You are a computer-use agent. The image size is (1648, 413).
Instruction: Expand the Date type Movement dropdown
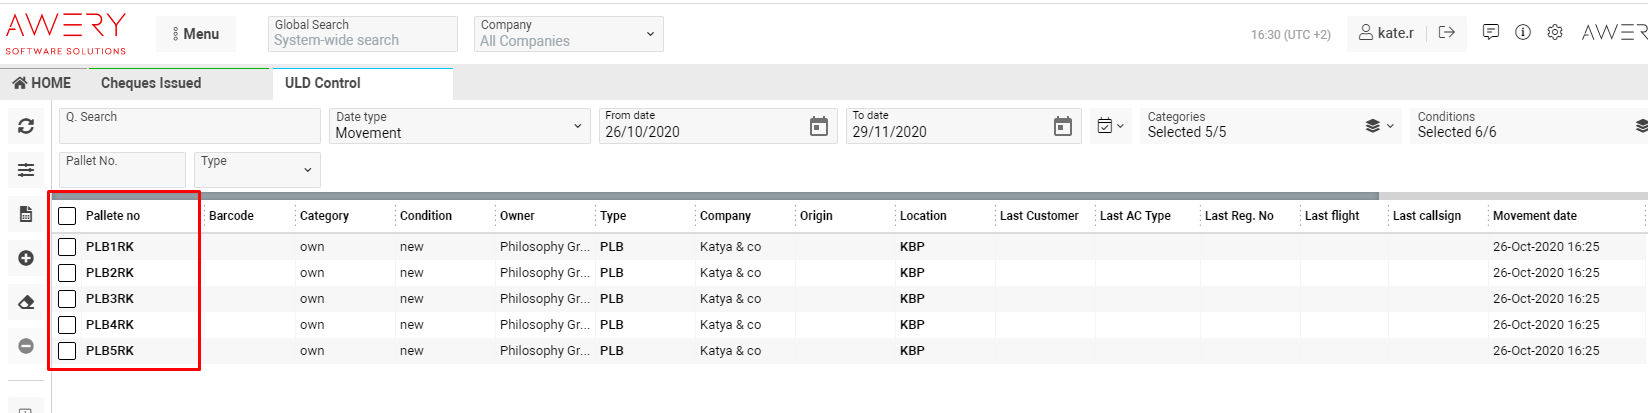click(x=459, y=126)
